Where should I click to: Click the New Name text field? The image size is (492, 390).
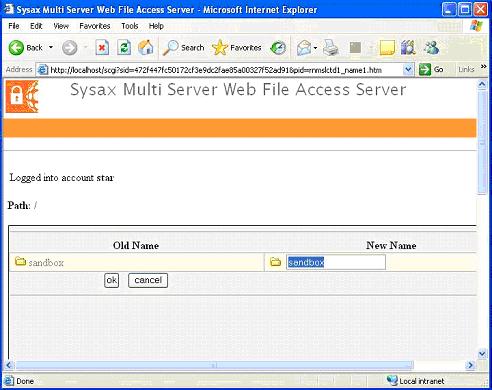tap(336, 262)
